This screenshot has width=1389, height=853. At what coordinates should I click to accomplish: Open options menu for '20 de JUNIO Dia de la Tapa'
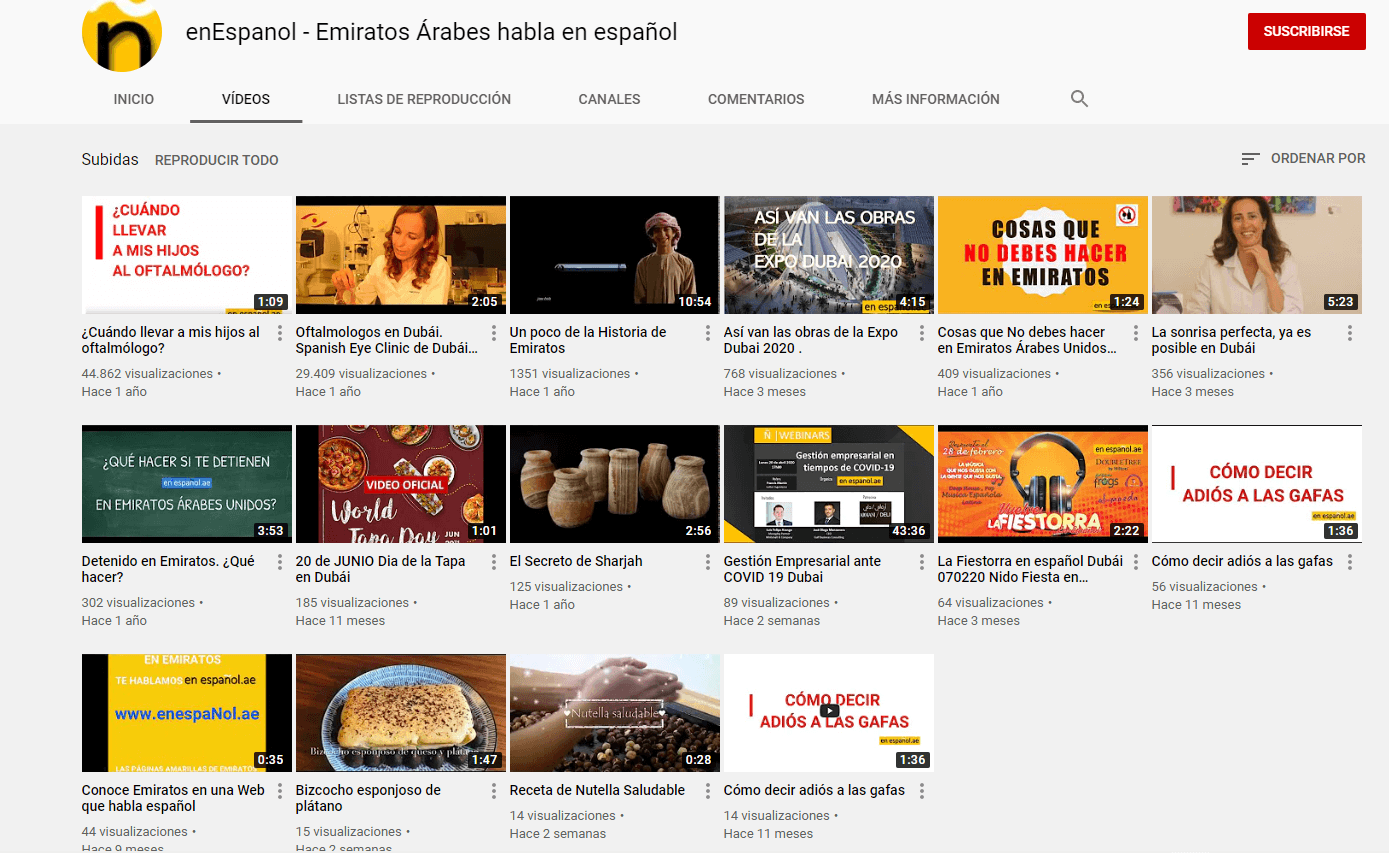[x=494, y=562]
